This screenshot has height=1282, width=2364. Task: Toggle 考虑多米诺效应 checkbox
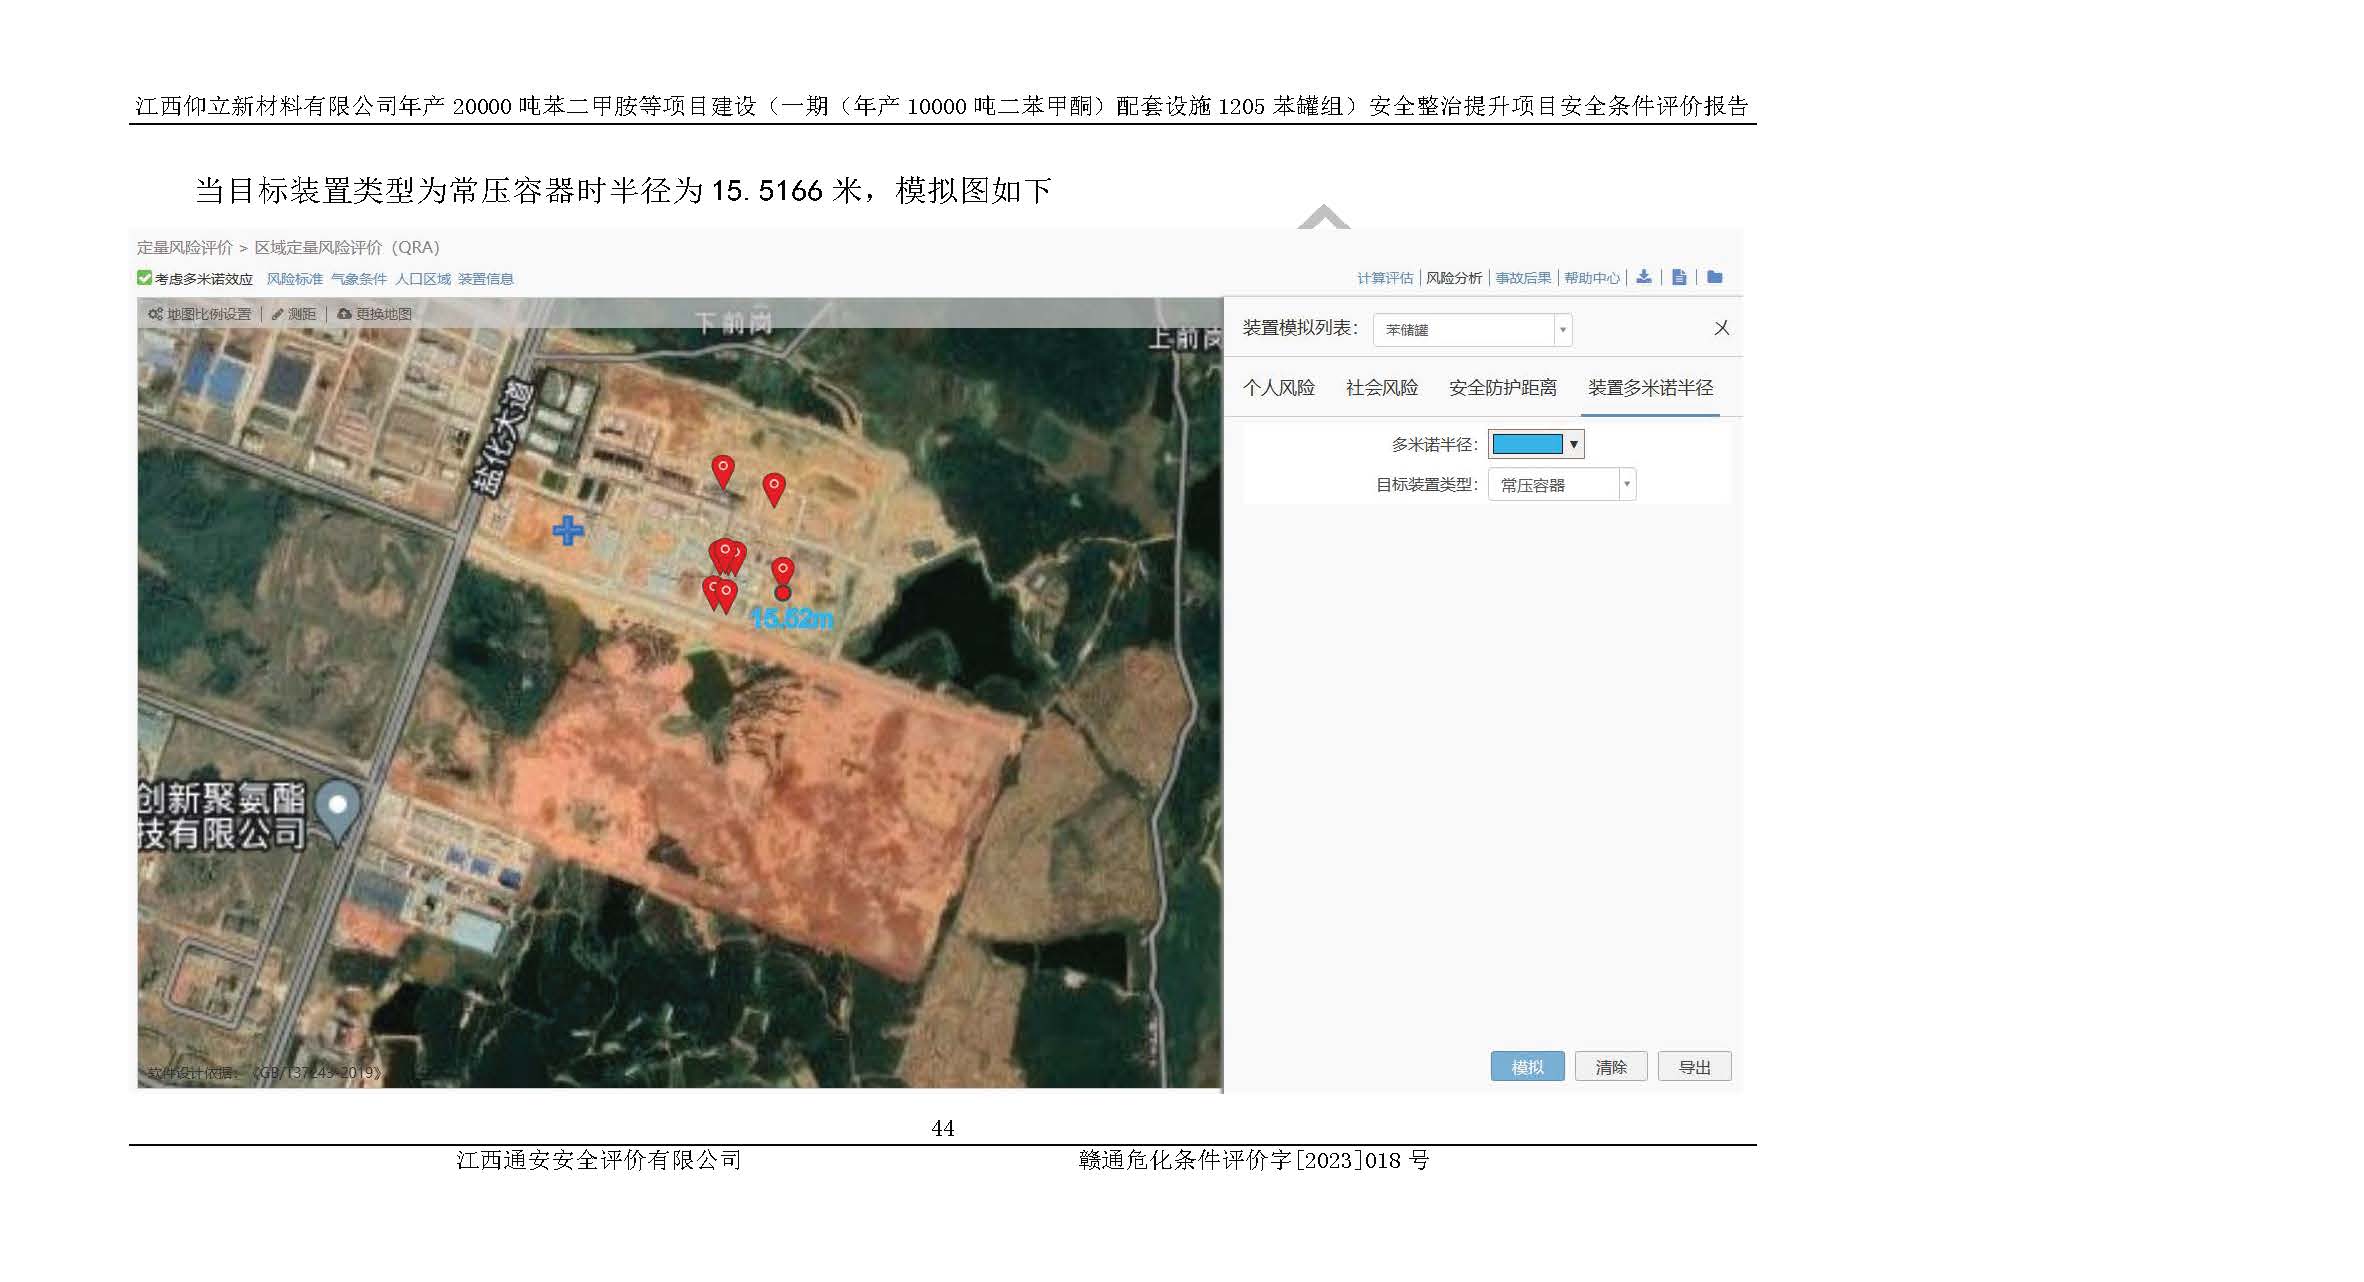(x=145, y=278)
